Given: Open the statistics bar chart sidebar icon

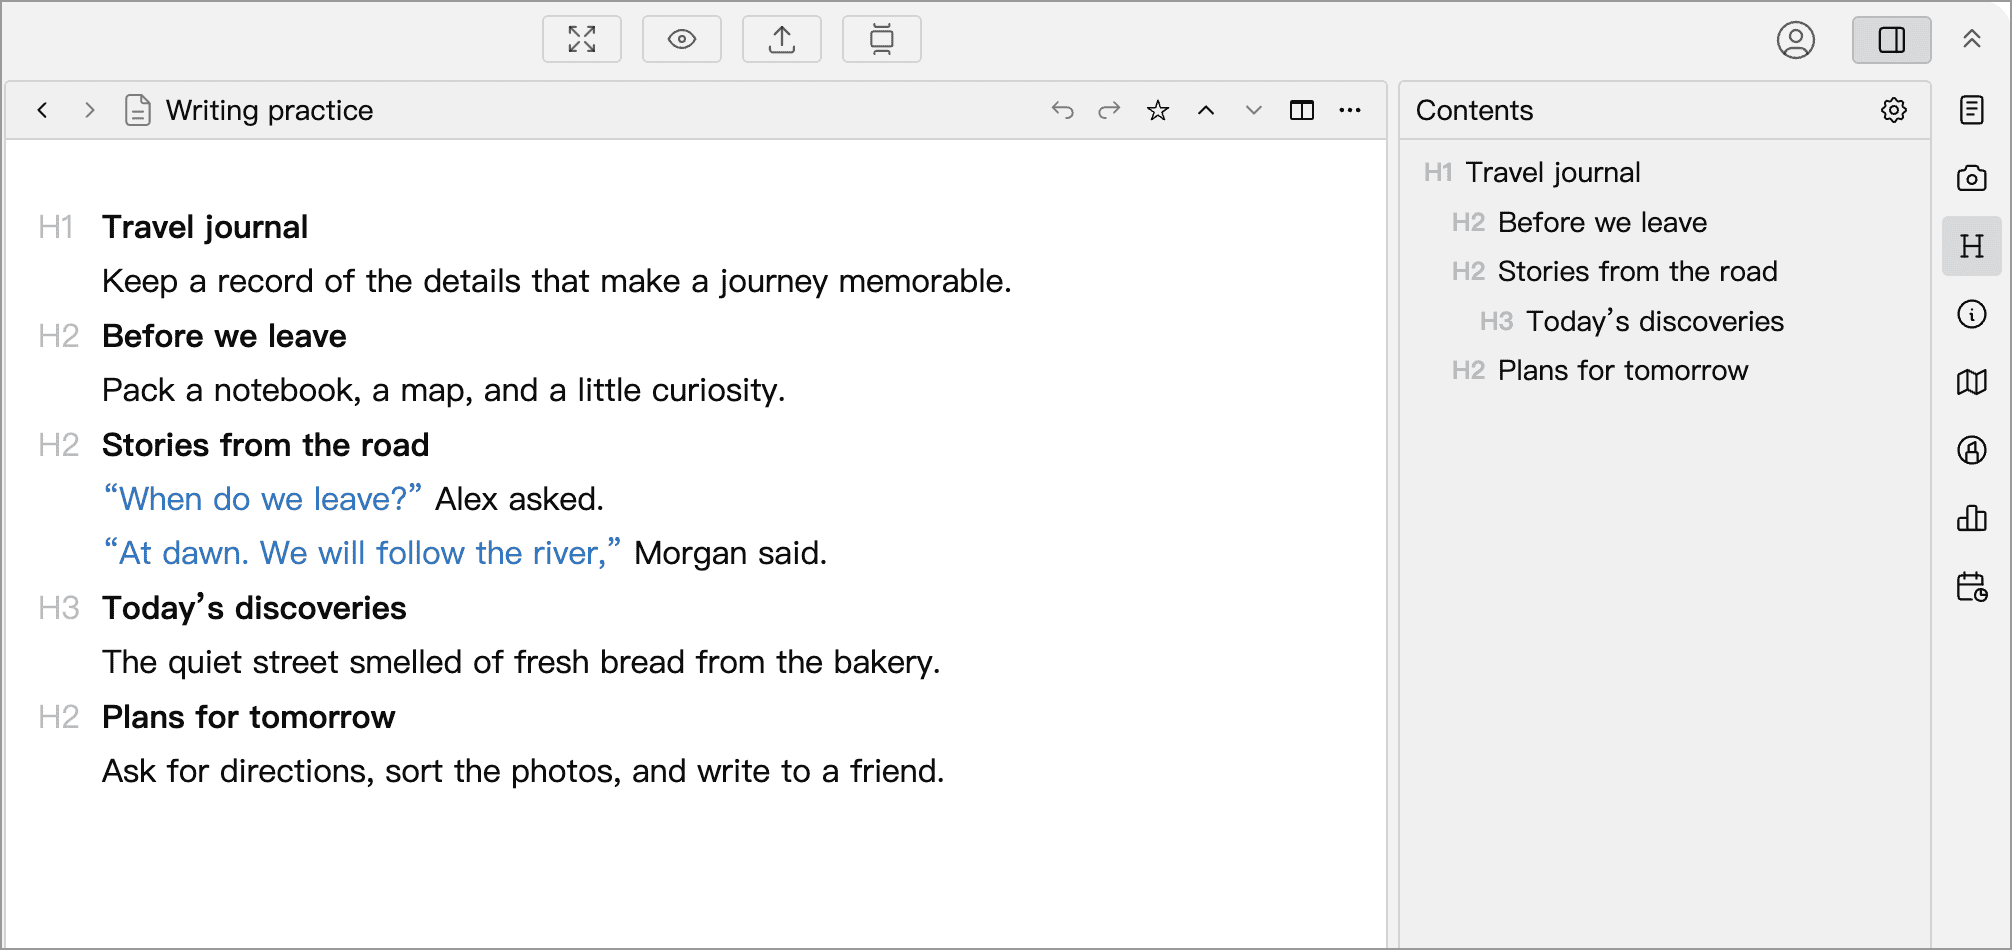Looking at the screenshot, I should [x=1972, y=518].
